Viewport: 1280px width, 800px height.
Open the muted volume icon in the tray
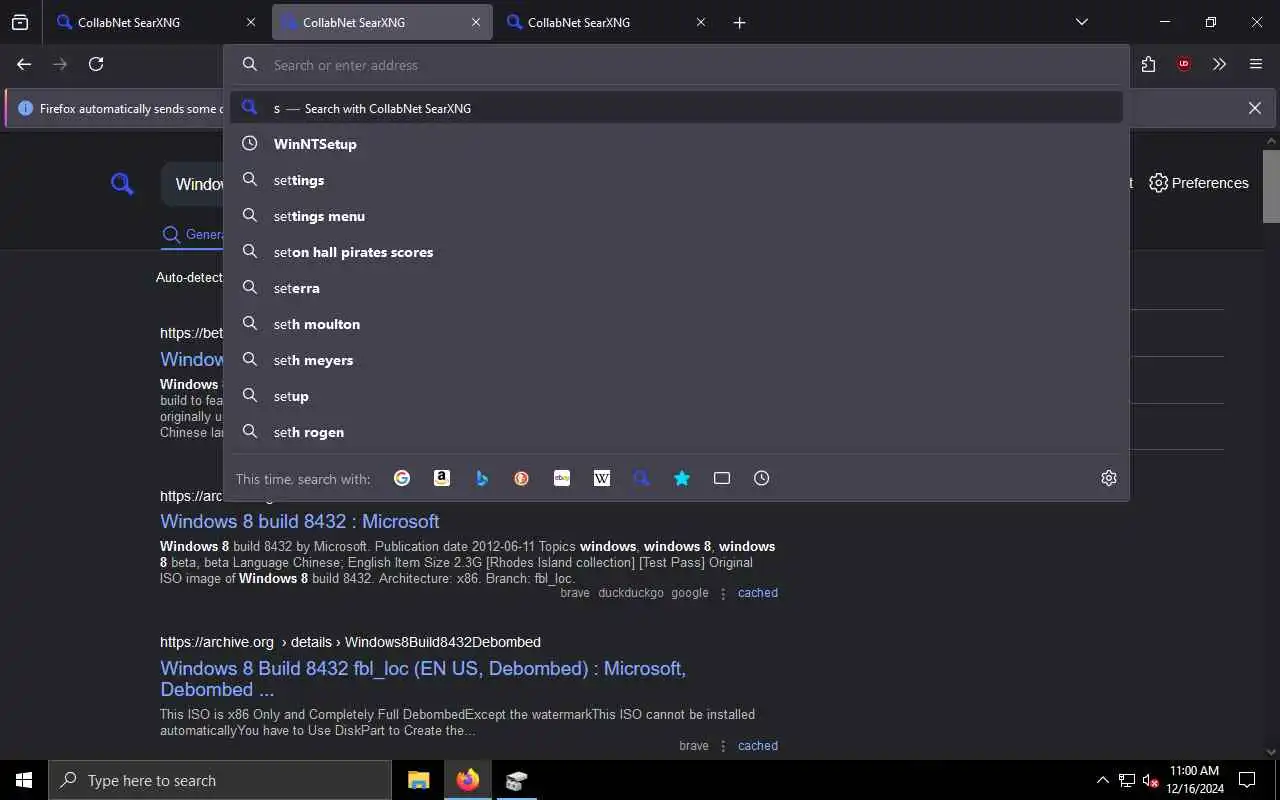1150,780
